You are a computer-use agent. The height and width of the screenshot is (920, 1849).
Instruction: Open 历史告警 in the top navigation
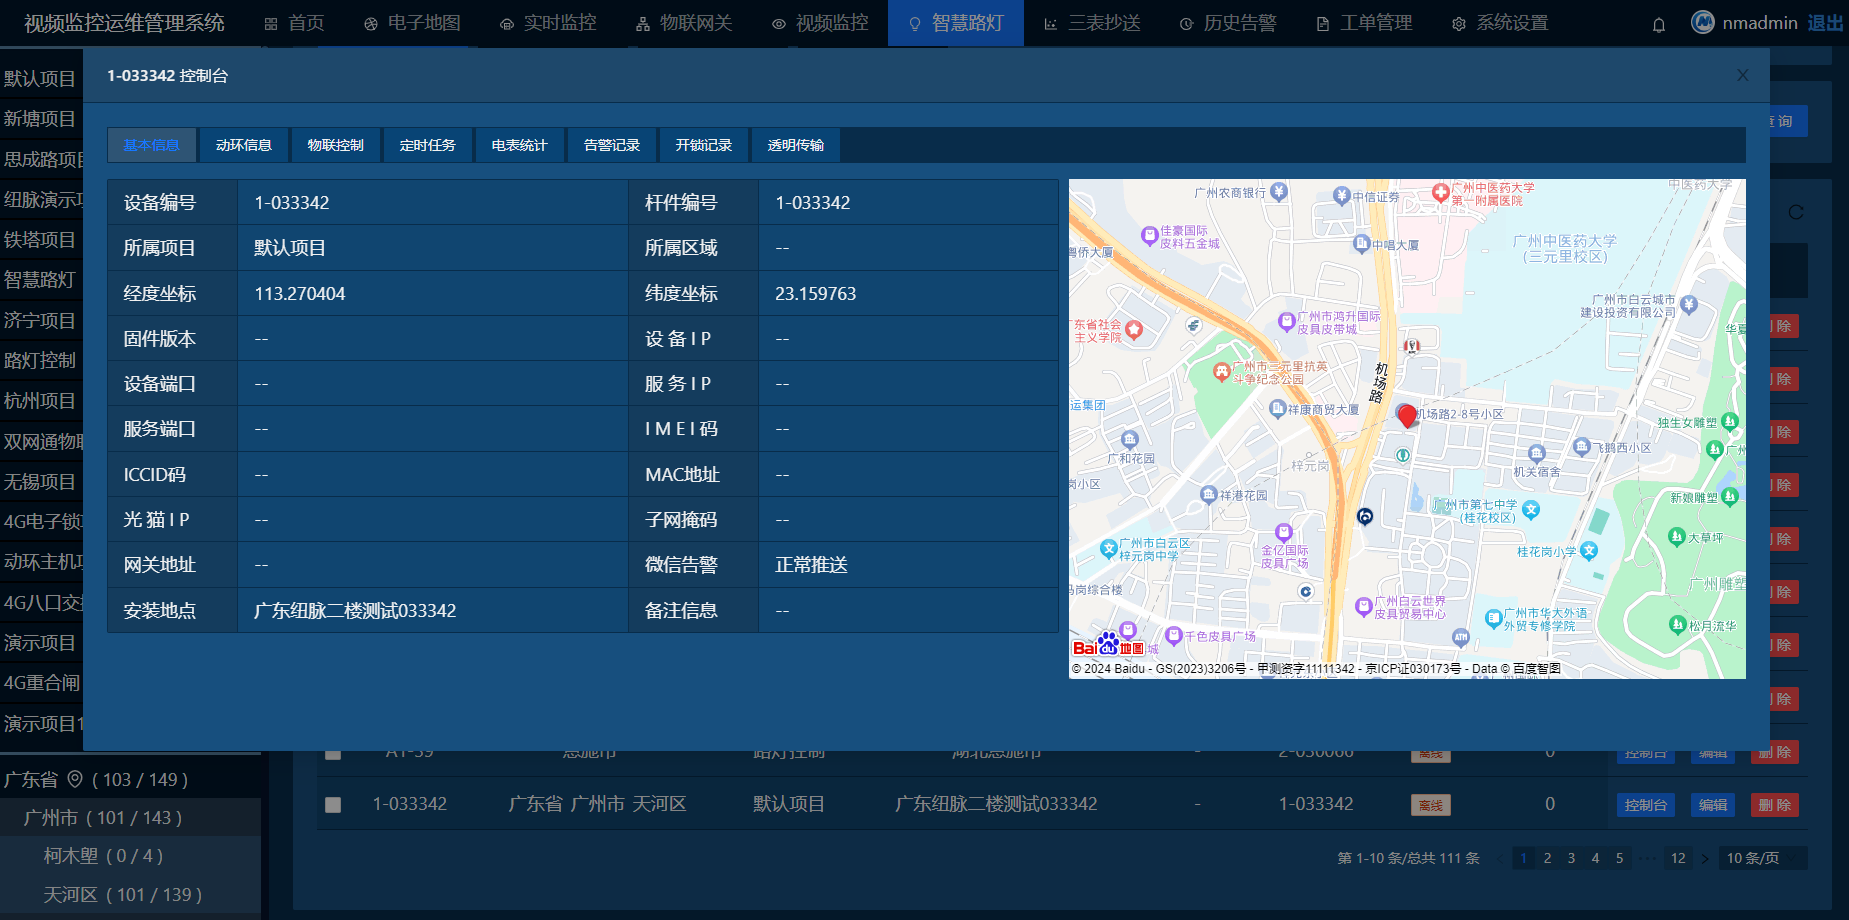[x=1228, y=23]
